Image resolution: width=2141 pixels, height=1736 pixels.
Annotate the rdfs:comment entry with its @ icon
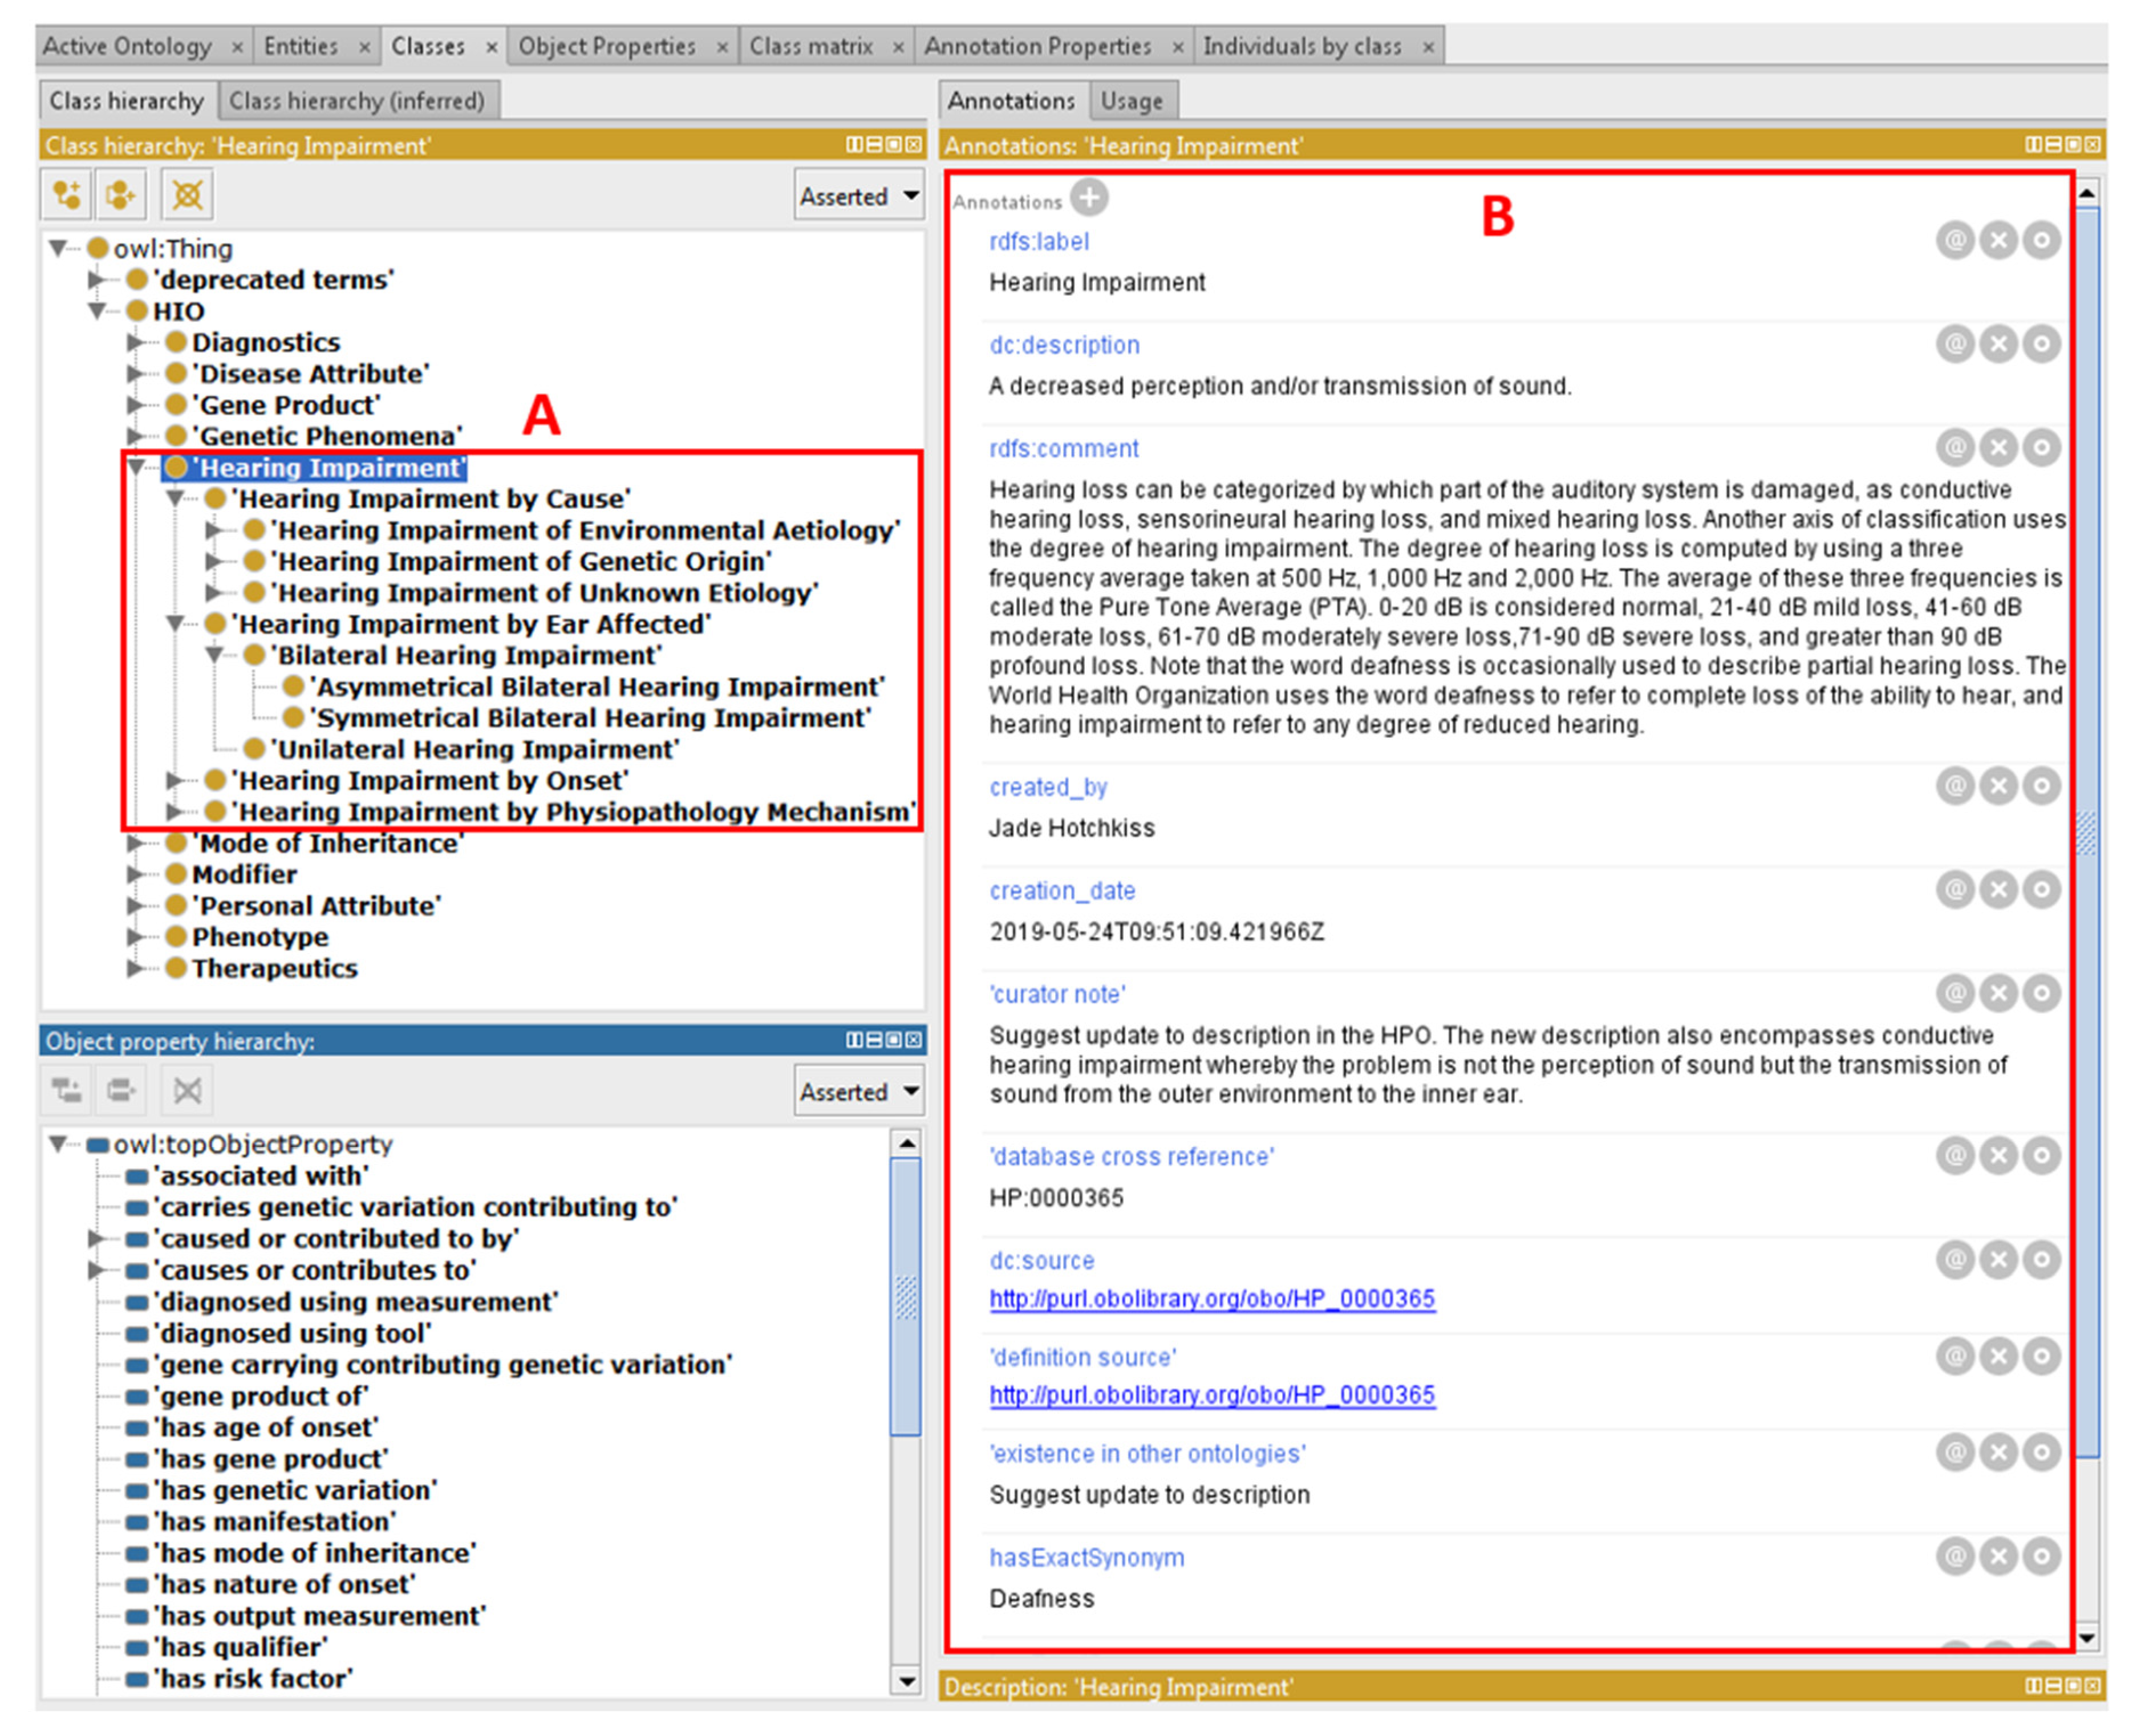pyautogui.click(x=1955, y=447)
